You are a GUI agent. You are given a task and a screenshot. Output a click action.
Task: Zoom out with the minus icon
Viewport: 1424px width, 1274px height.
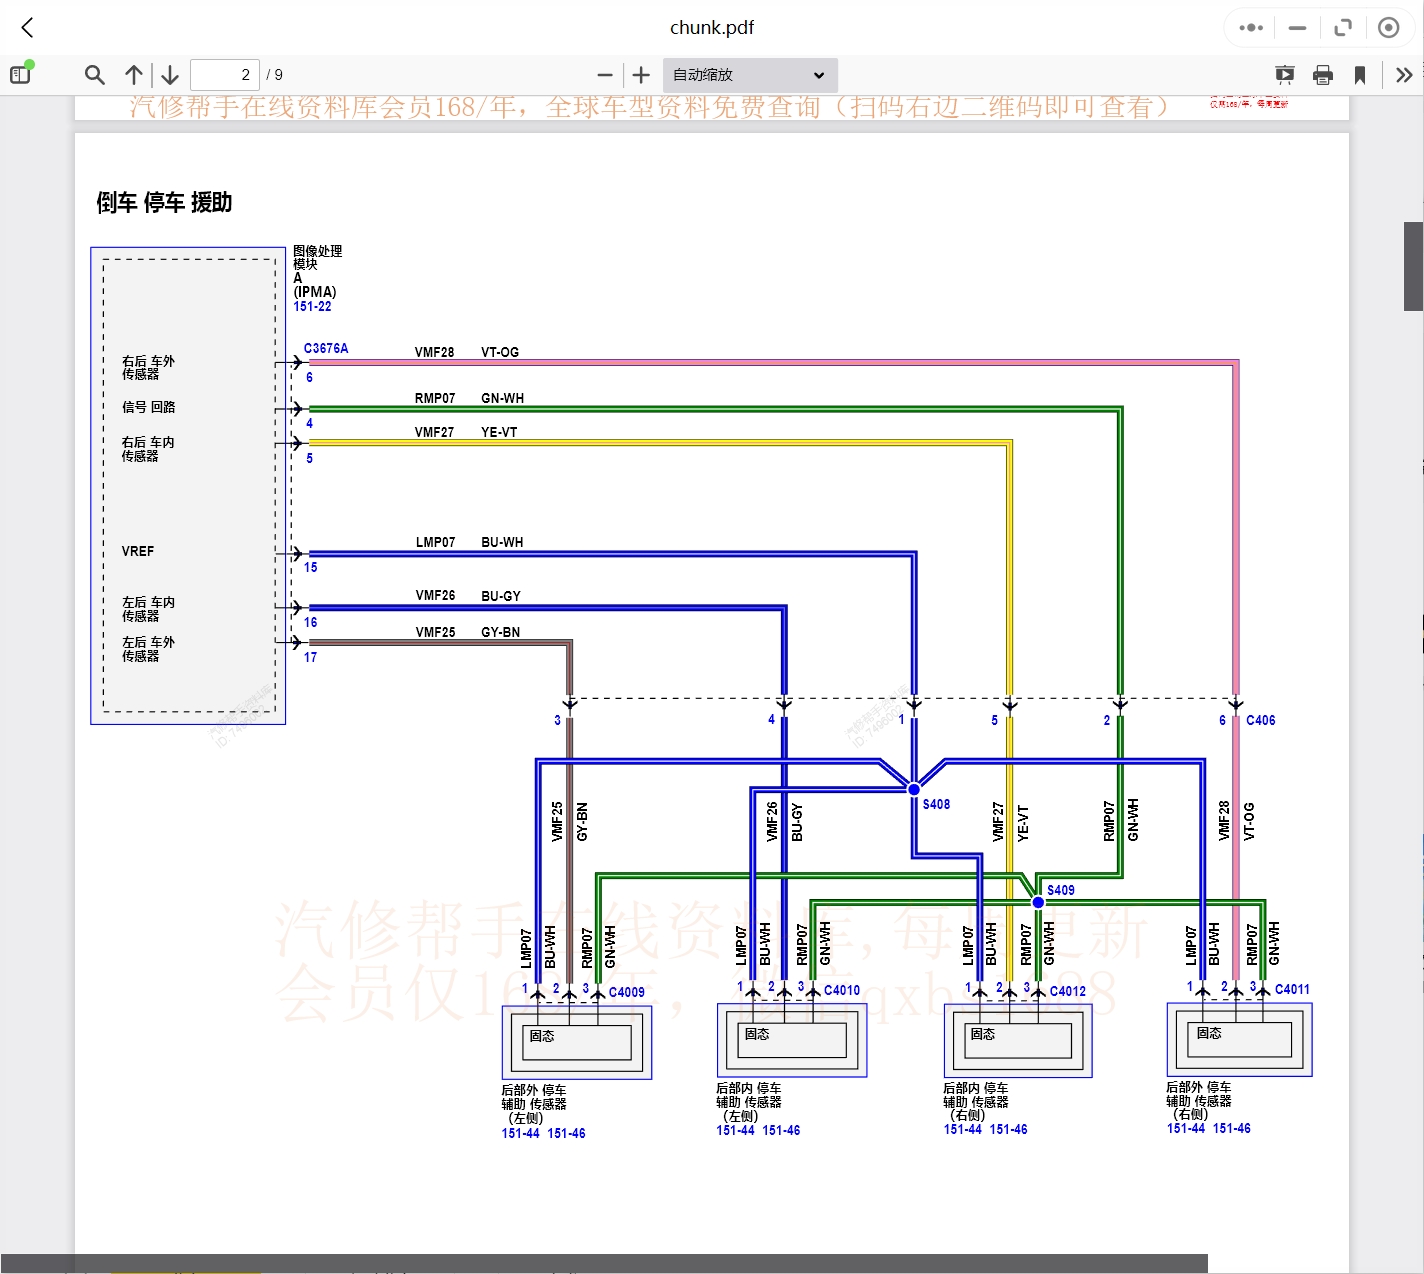[604, 74]
